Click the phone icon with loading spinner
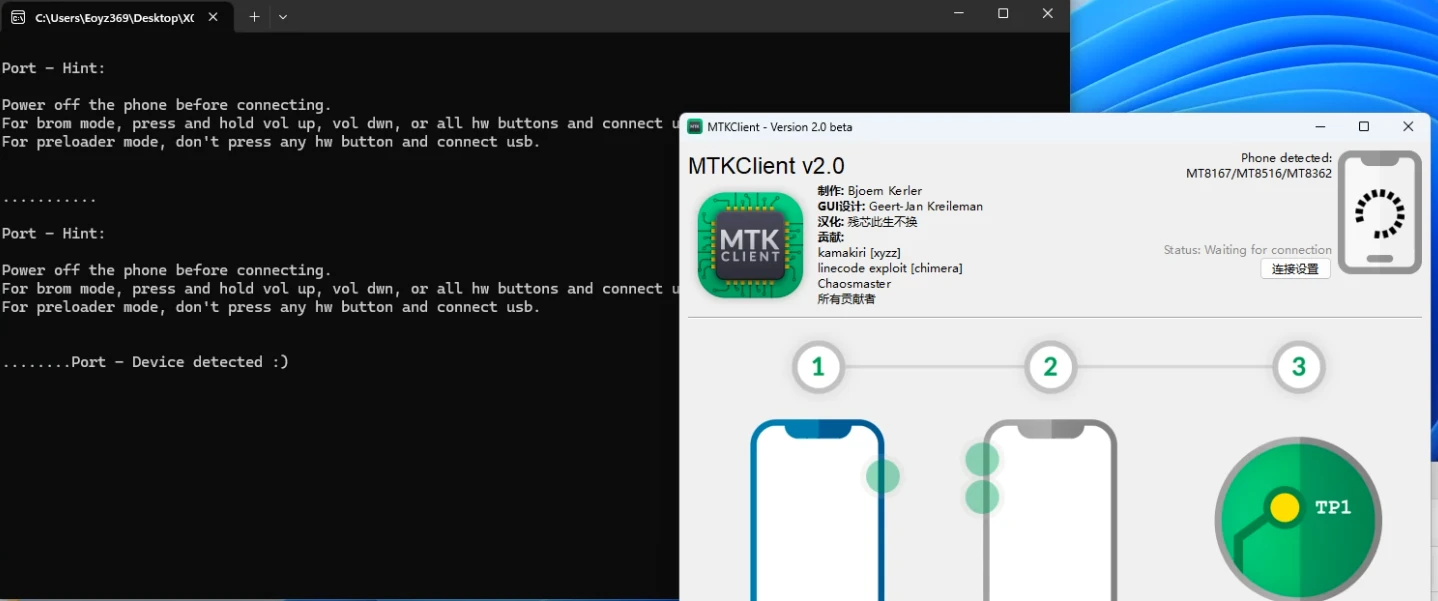Screen dimensions: 1438x601 coord(1380,212)
